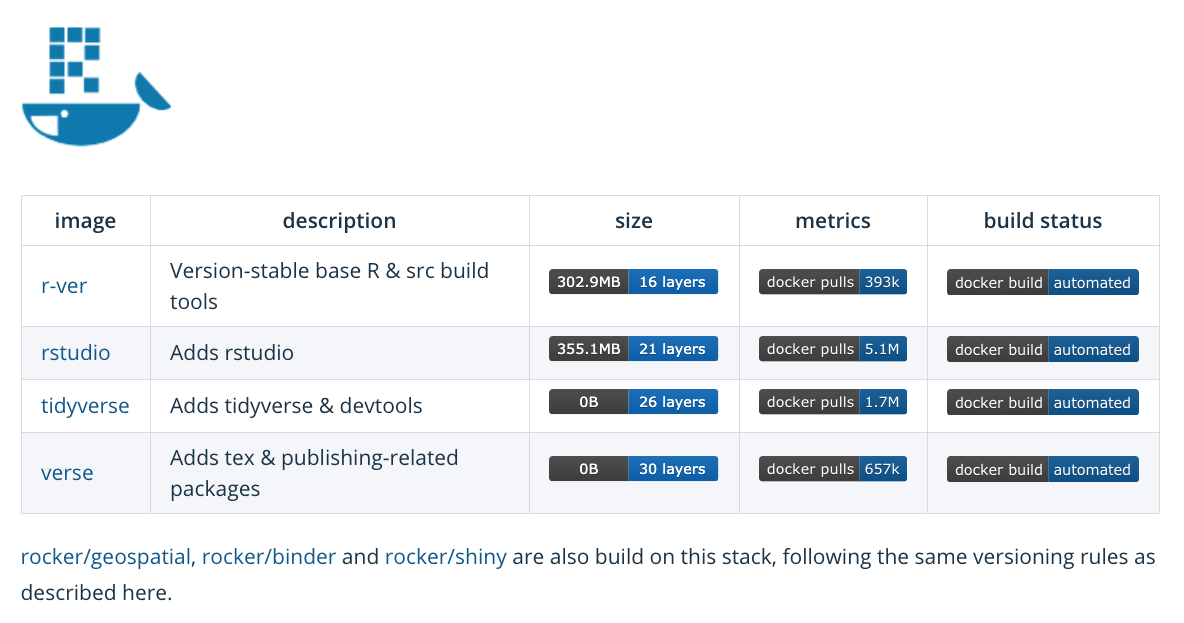Click the 'size' column header
1184x623 pixels.
pos(634,221)
